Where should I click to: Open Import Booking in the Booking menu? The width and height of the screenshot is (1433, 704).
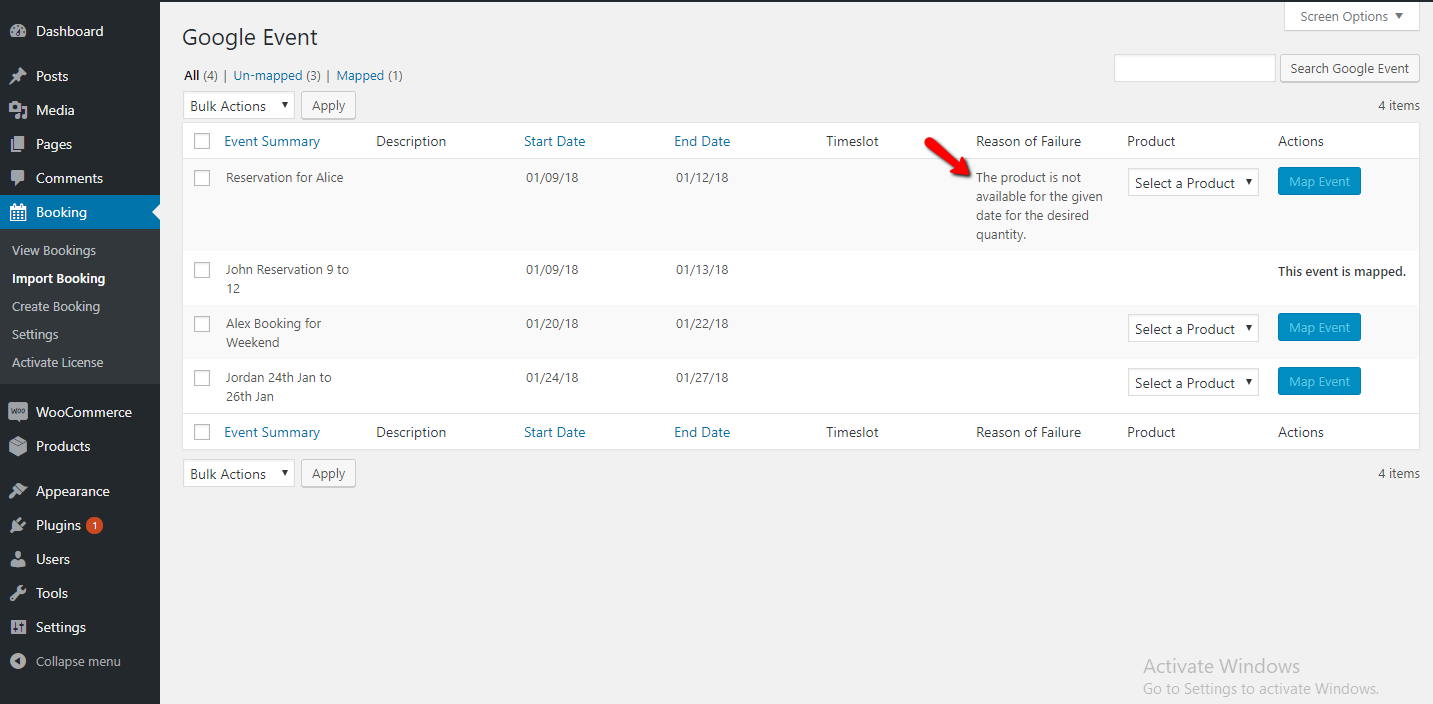click(59, 278)
